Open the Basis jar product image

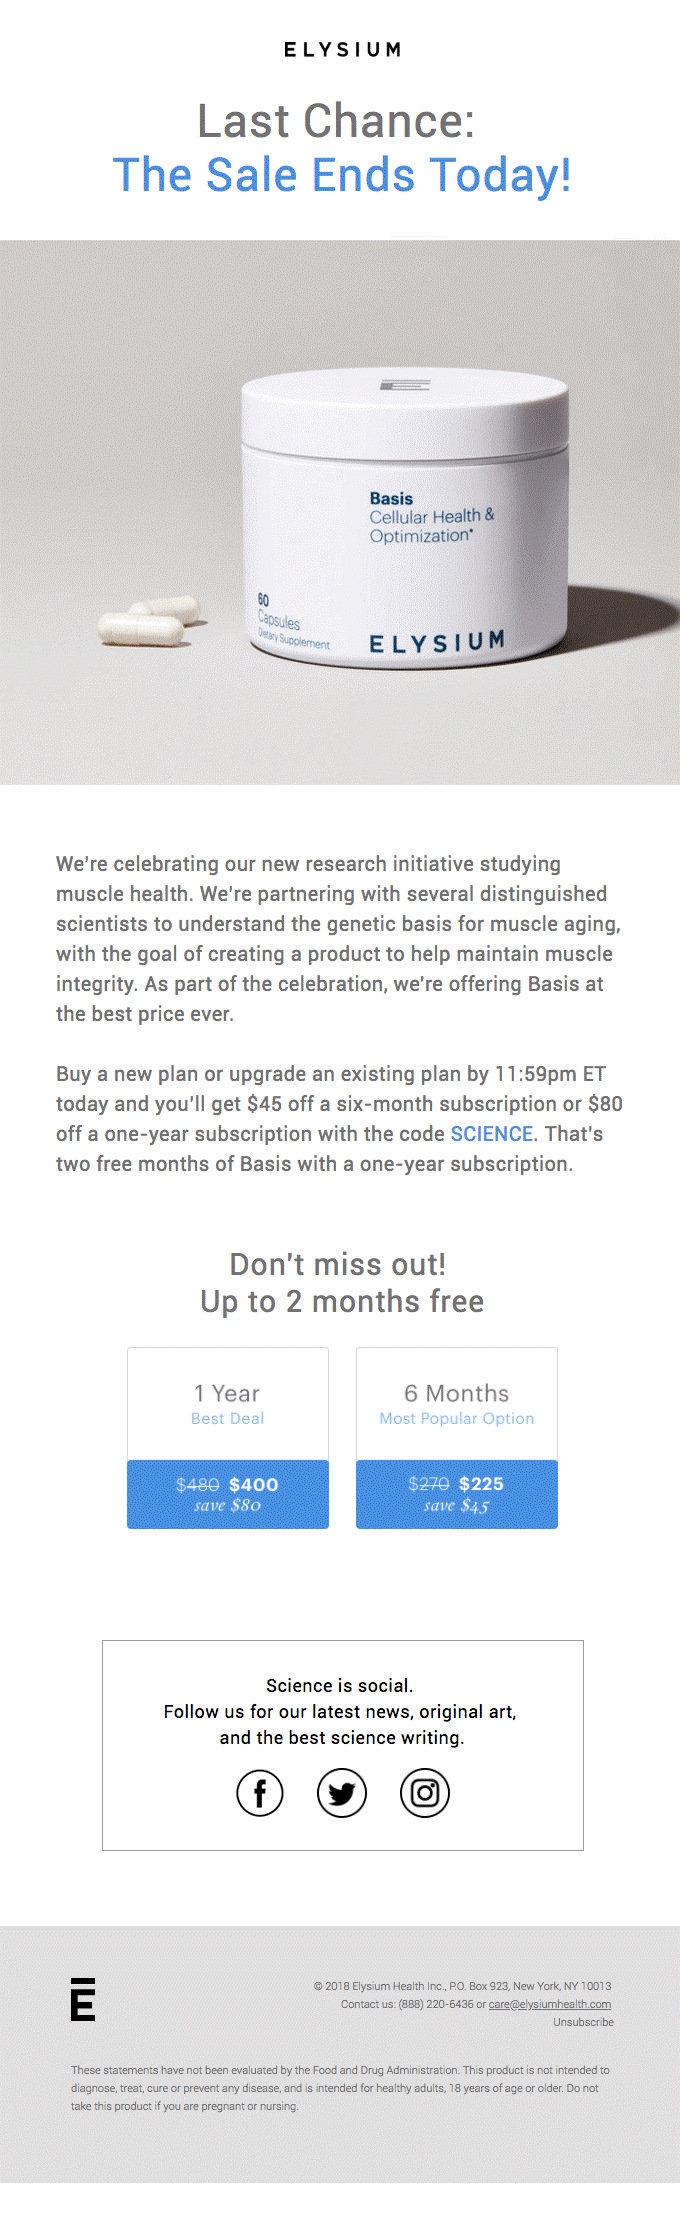[340, 512]
